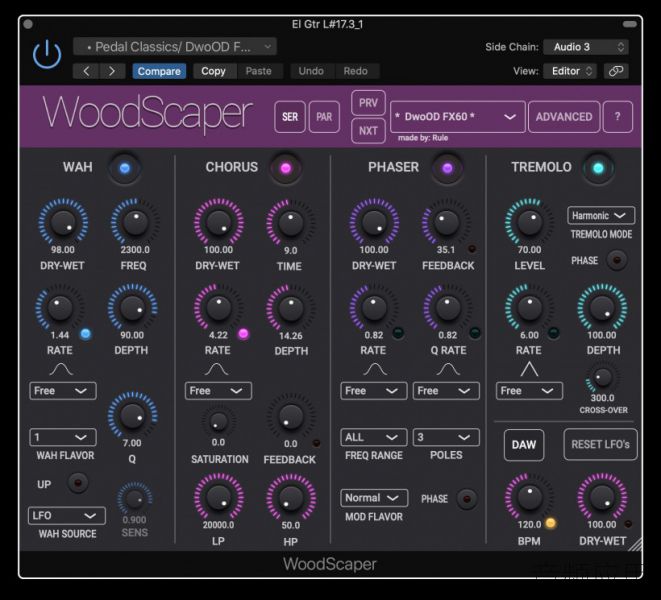661x600 pixels.
Task: Toggle the WAH UP button
Action: click(x=78, y=483)
